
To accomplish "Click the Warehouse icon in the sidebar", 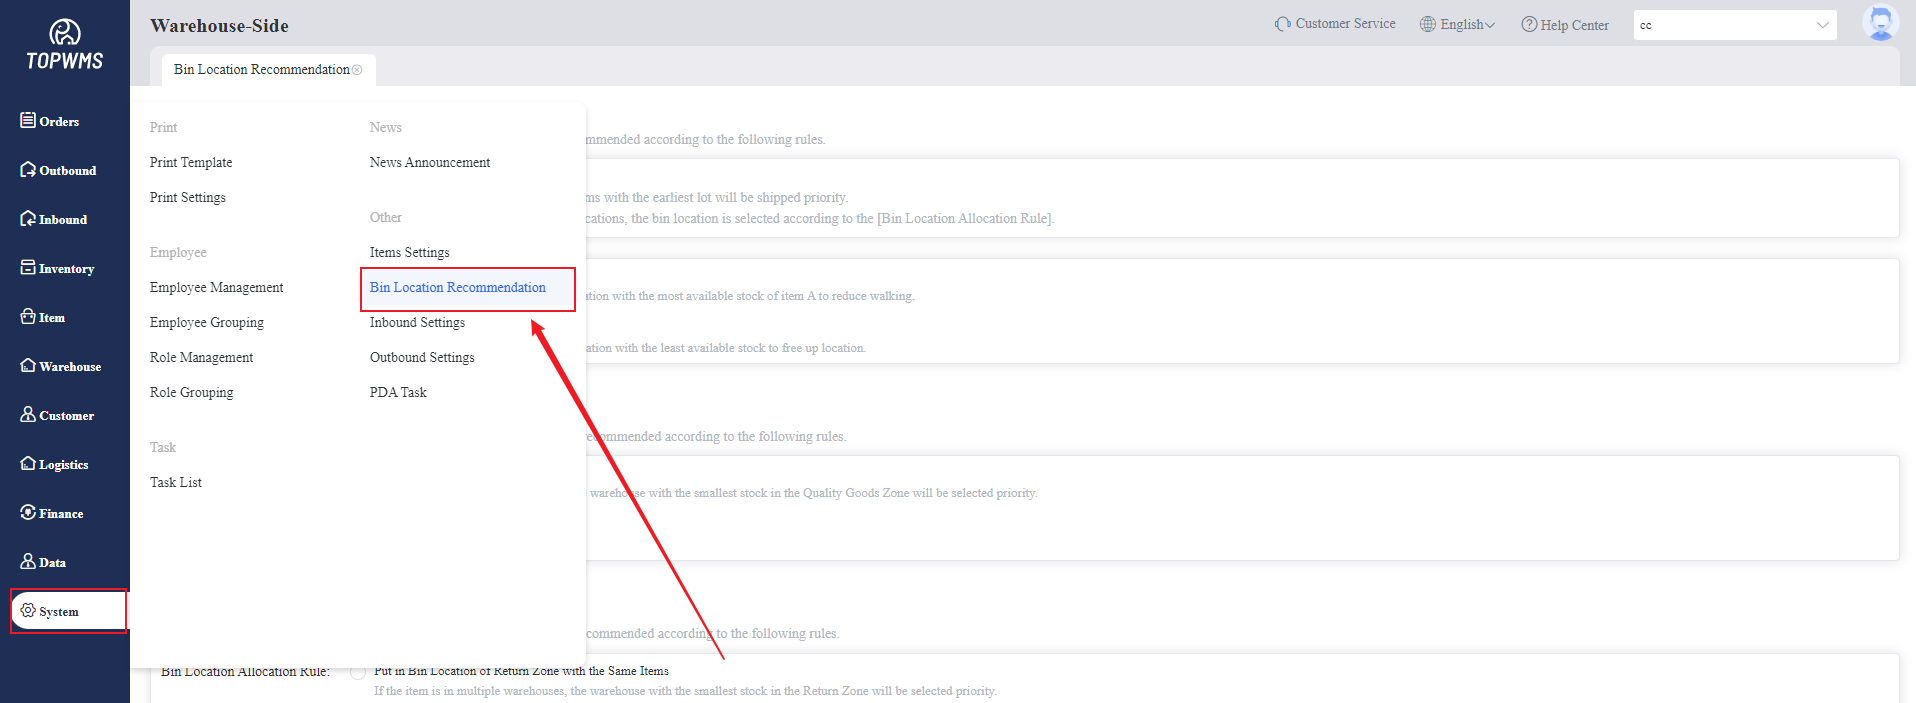I will pos(28,366).
